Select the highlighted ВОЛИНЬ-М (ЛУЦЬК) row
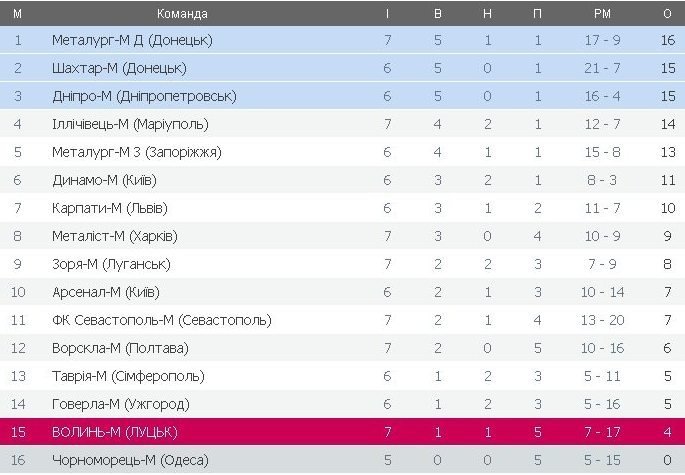The image size is (685, 475). (x=342, y=432)
